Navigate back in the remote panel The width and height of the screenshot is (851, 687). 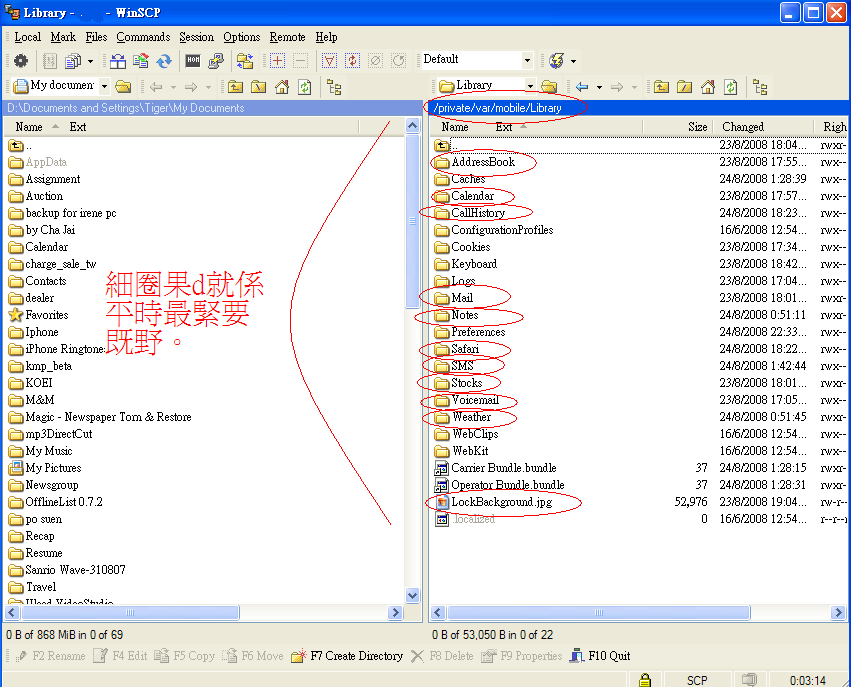[x=582, y=87]
